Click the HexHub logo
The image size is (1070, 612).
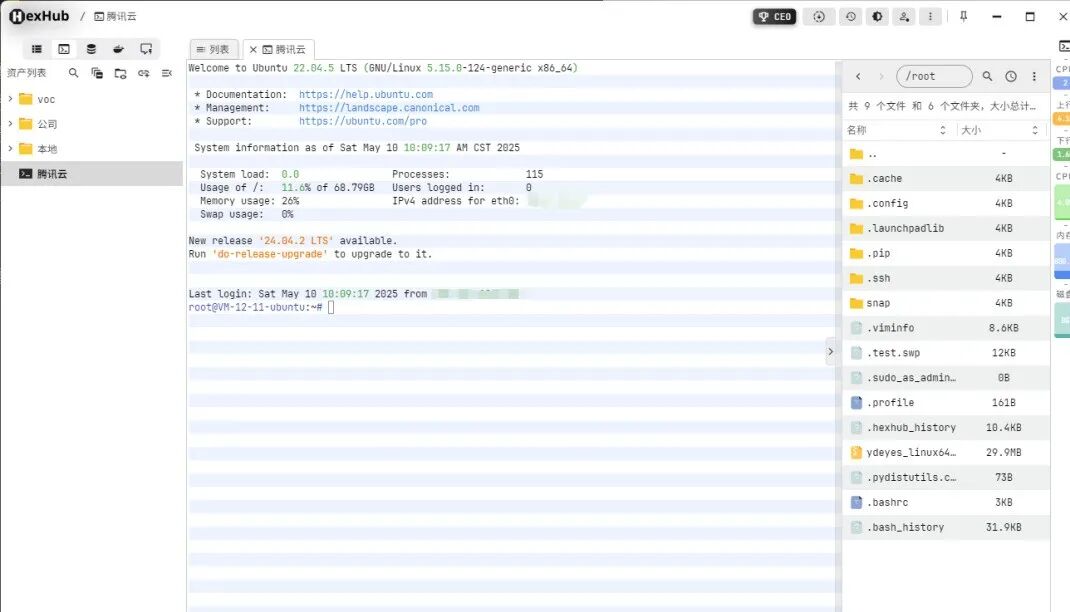point(39,16)
